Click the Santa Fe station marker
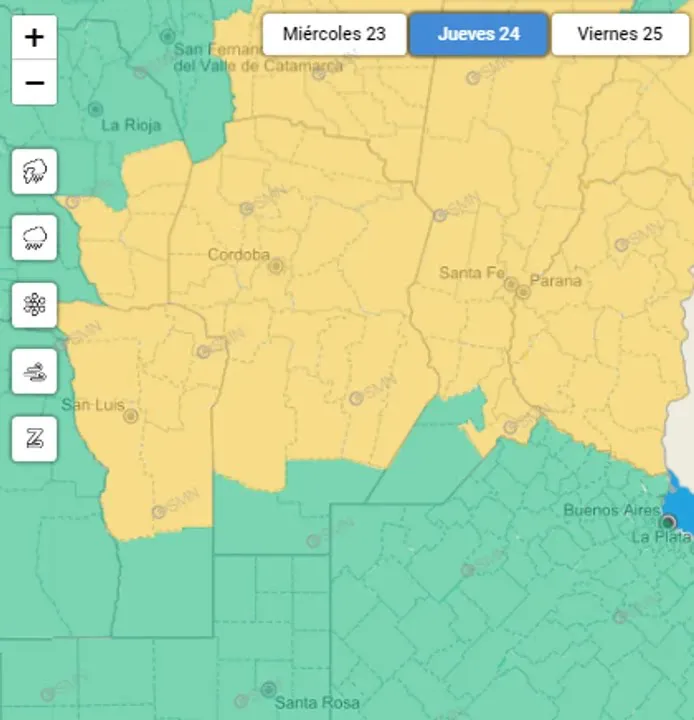 pyautogui.click(x=511, y=285)
